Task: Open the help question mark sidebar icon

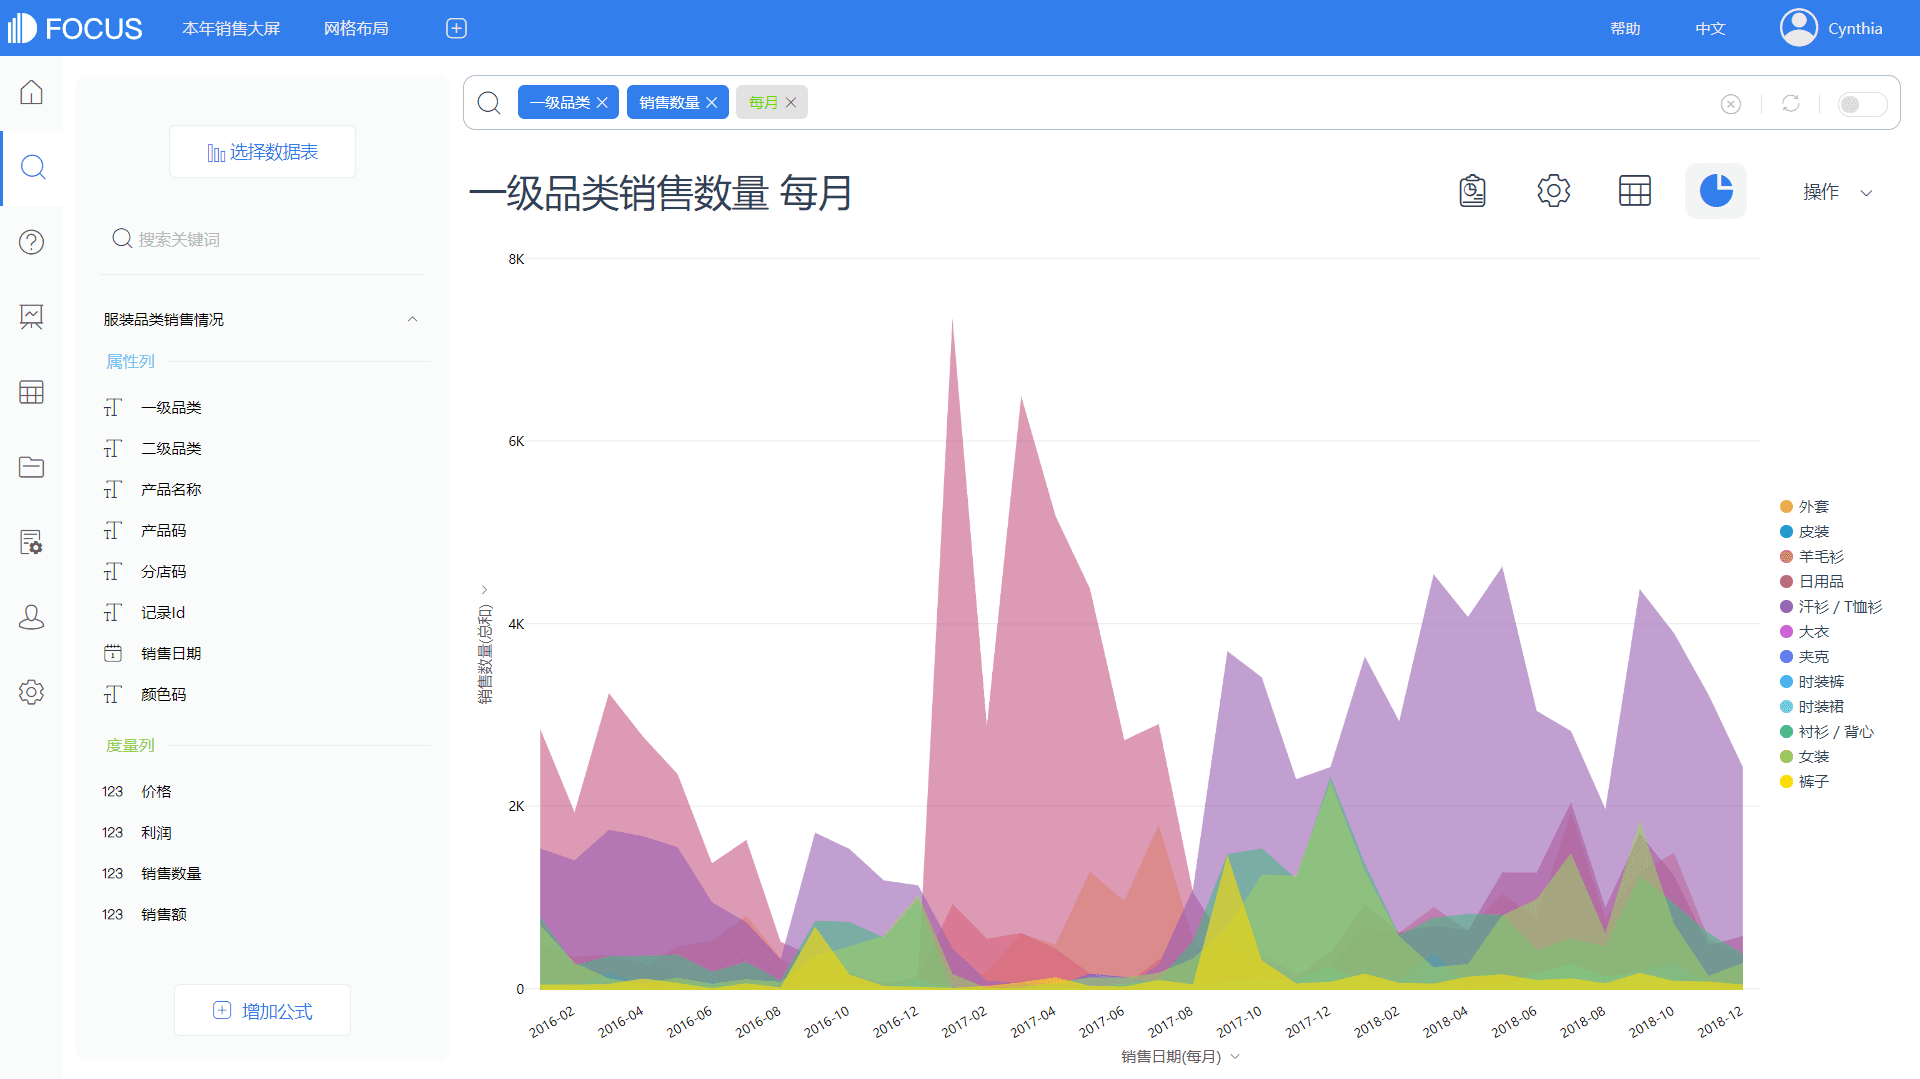Action: [31, 242]
